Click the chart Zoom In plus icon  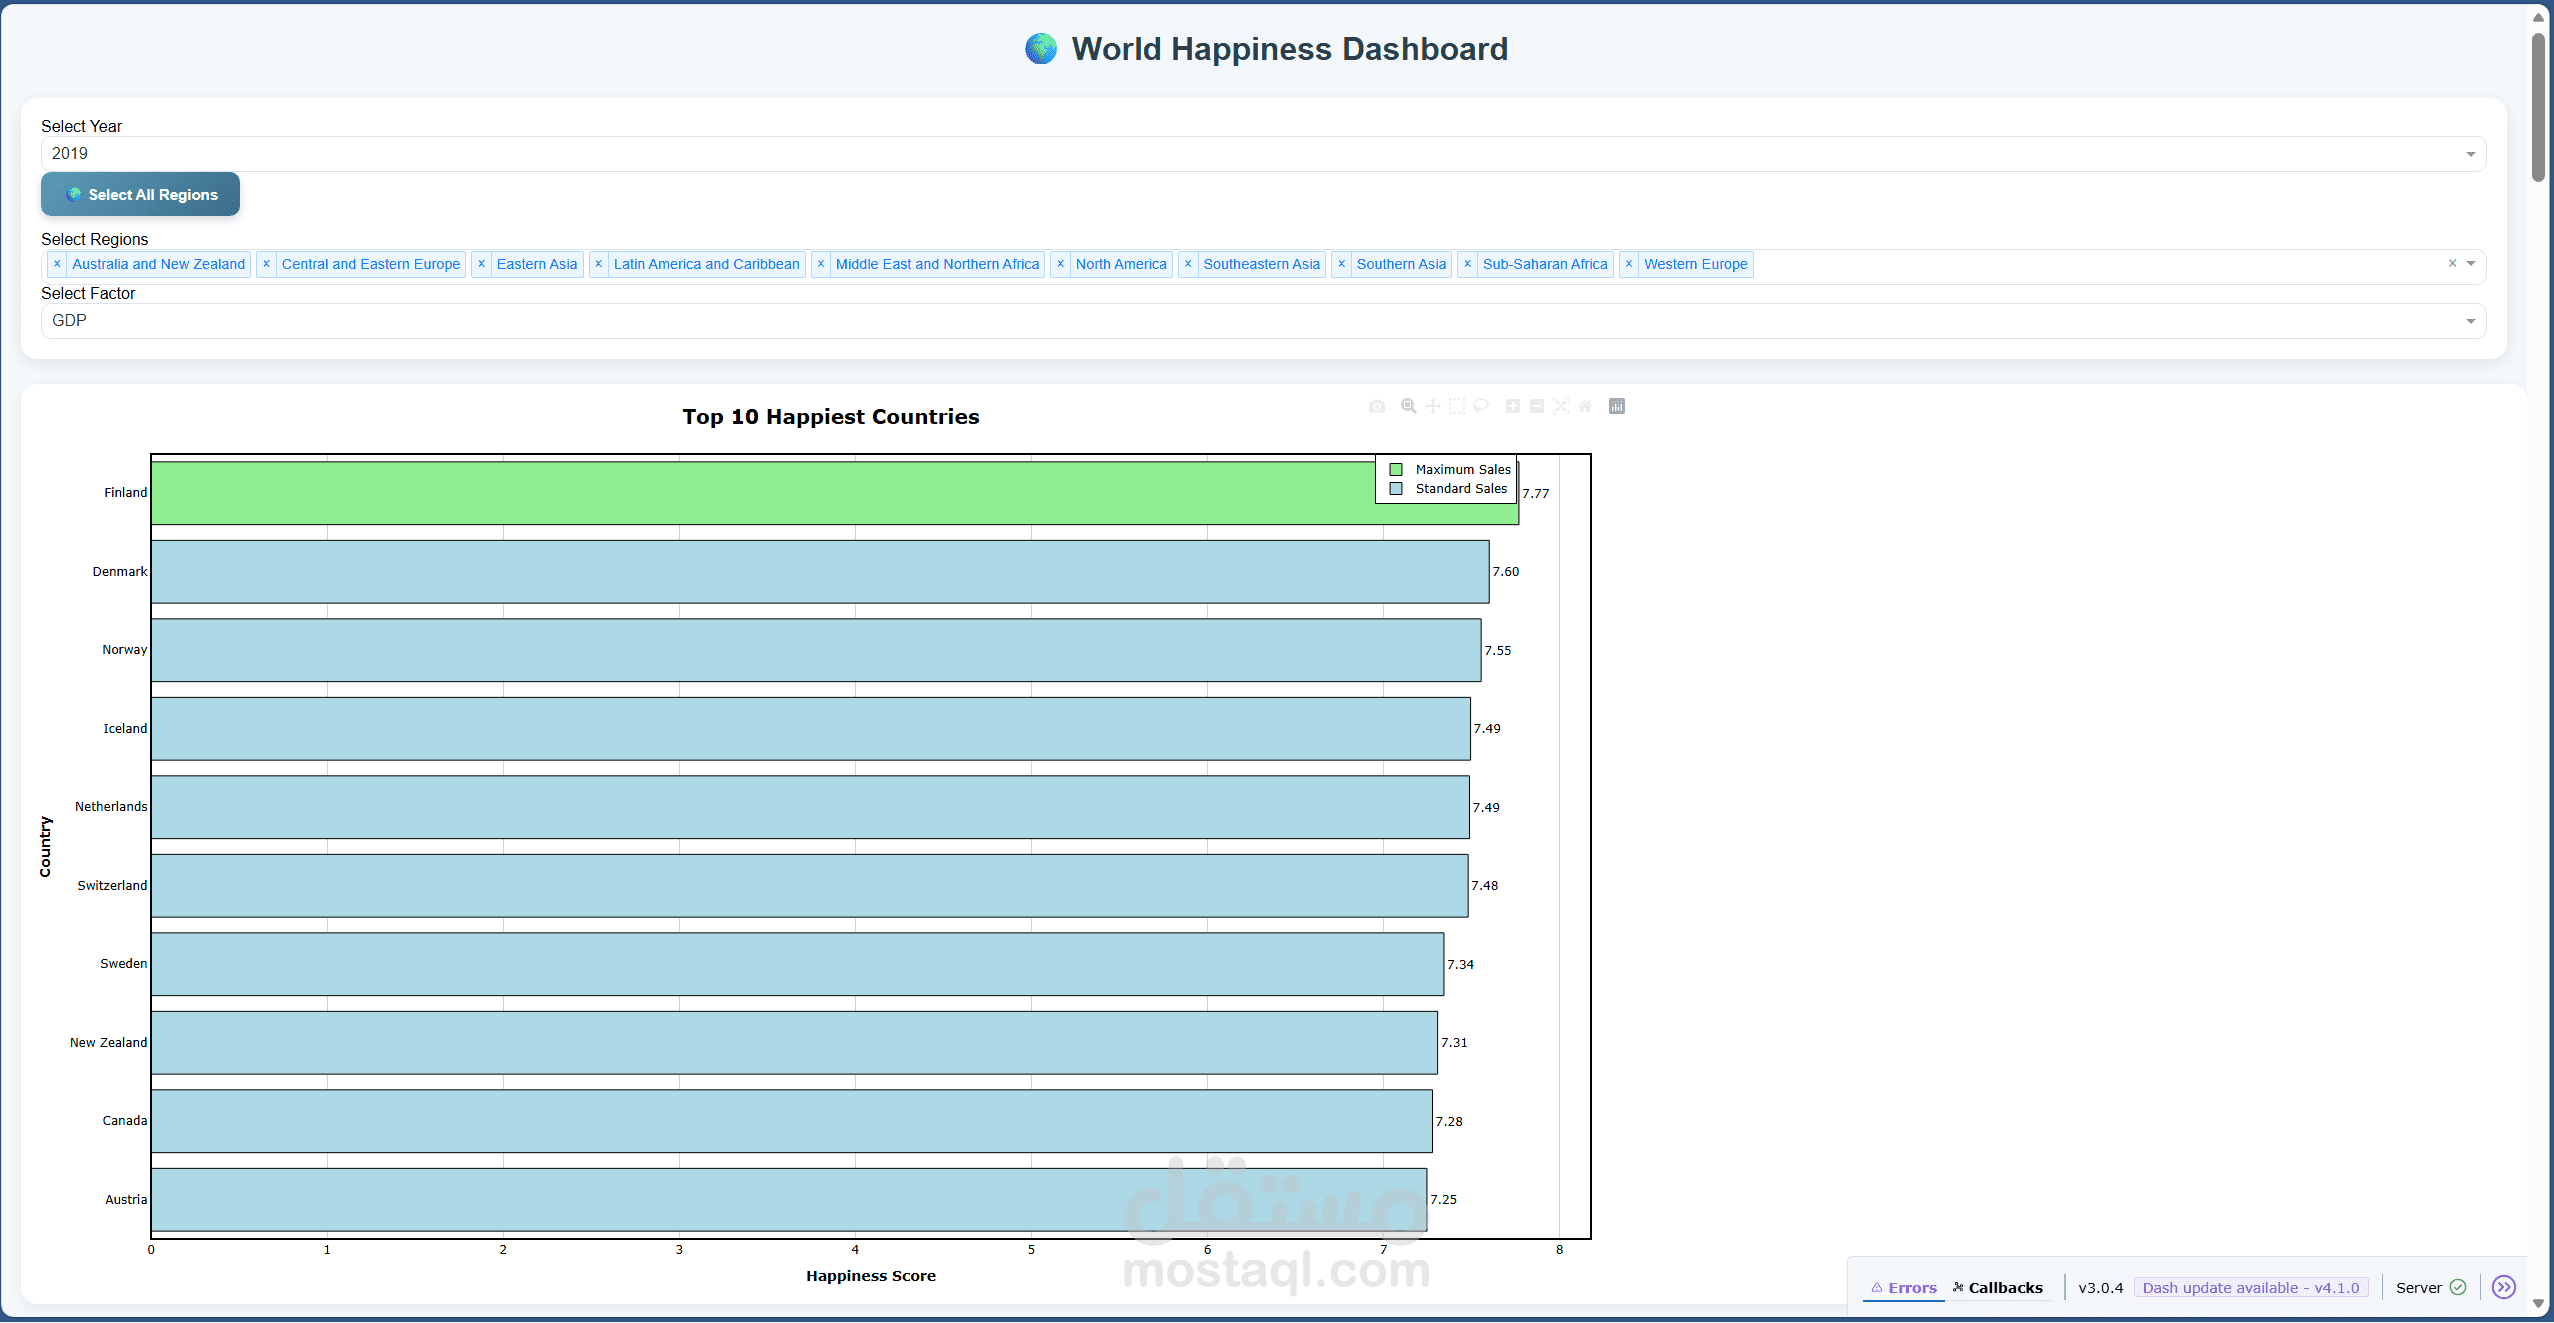point(1513,406)
